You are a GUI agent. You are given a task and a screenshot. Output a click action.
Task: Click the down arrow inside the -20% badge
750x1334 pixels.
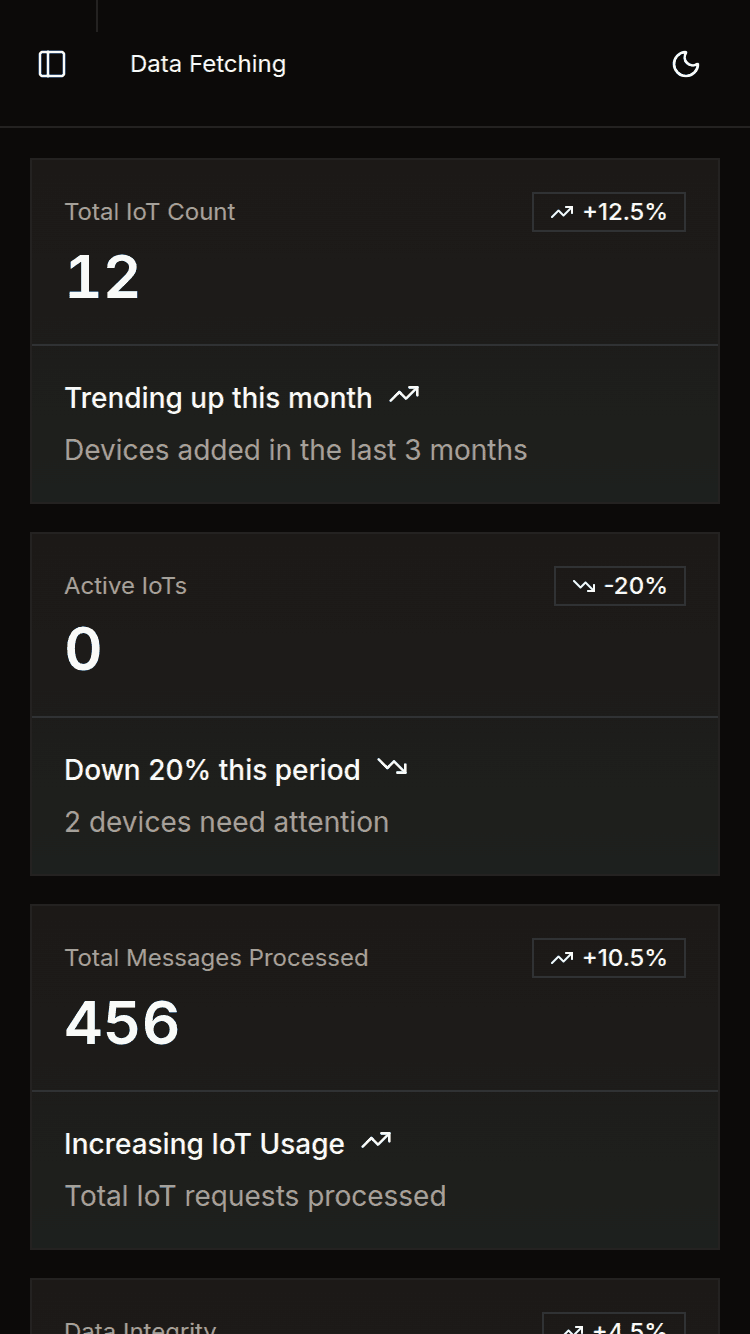pos(584,586)
